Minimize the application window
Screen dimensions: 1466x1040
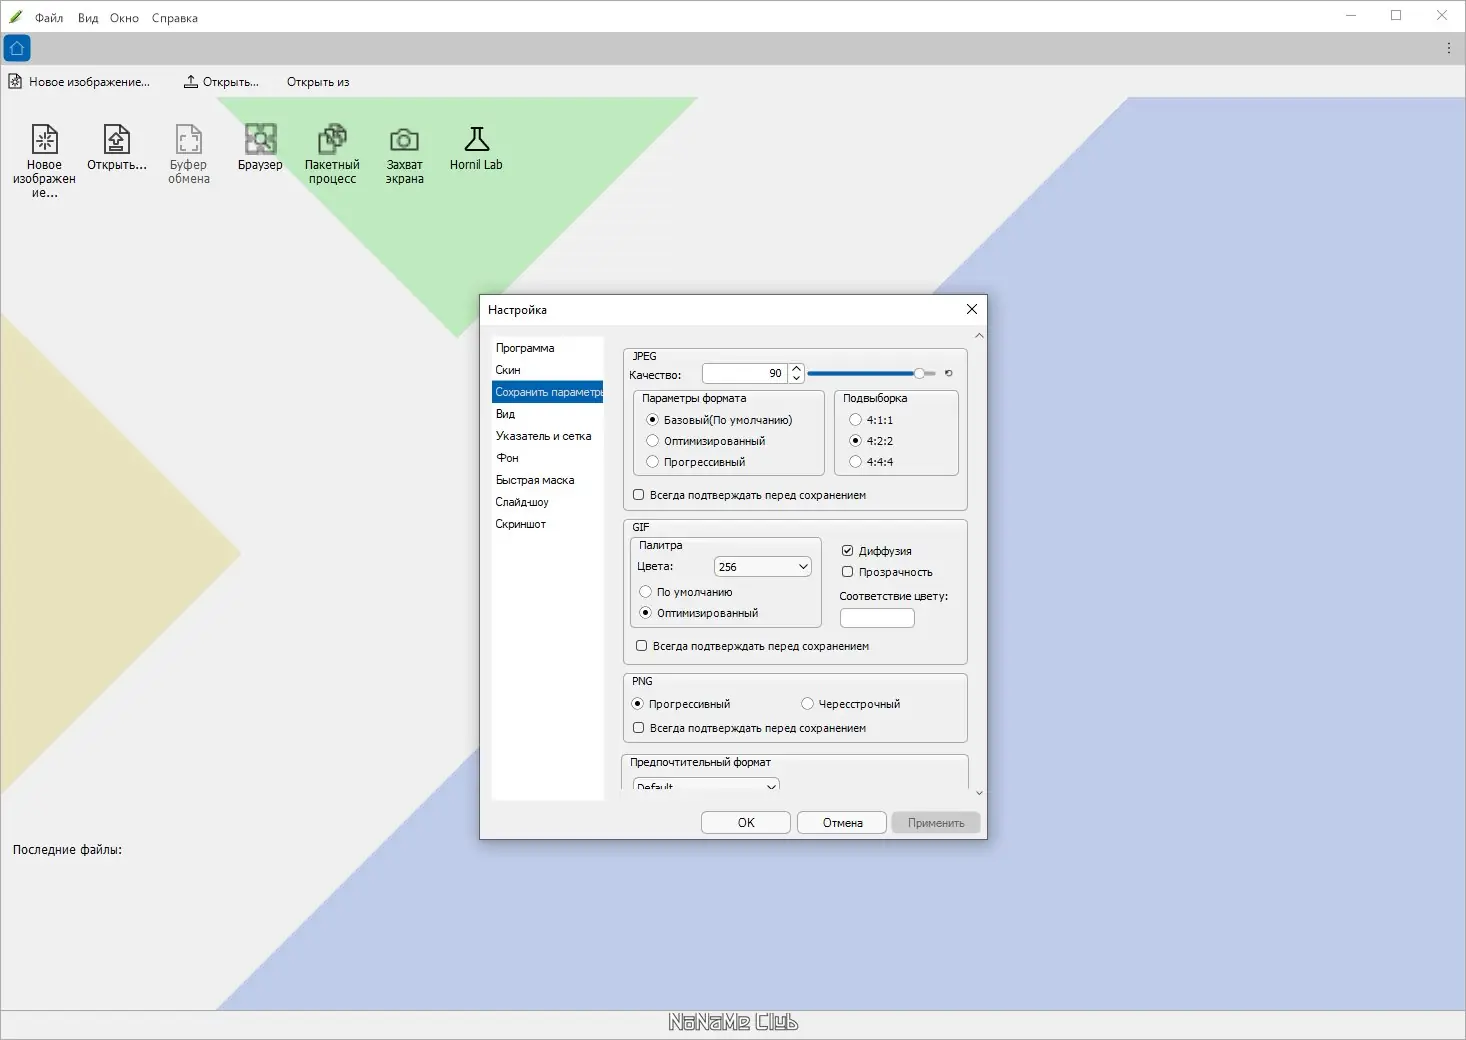1351,16
